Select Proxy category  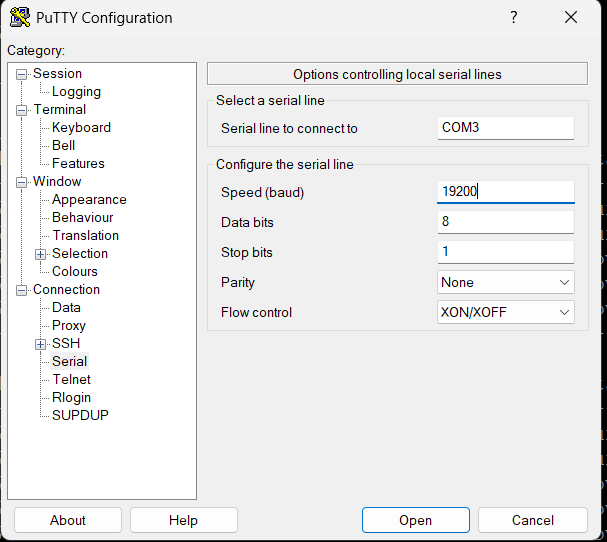69,326
